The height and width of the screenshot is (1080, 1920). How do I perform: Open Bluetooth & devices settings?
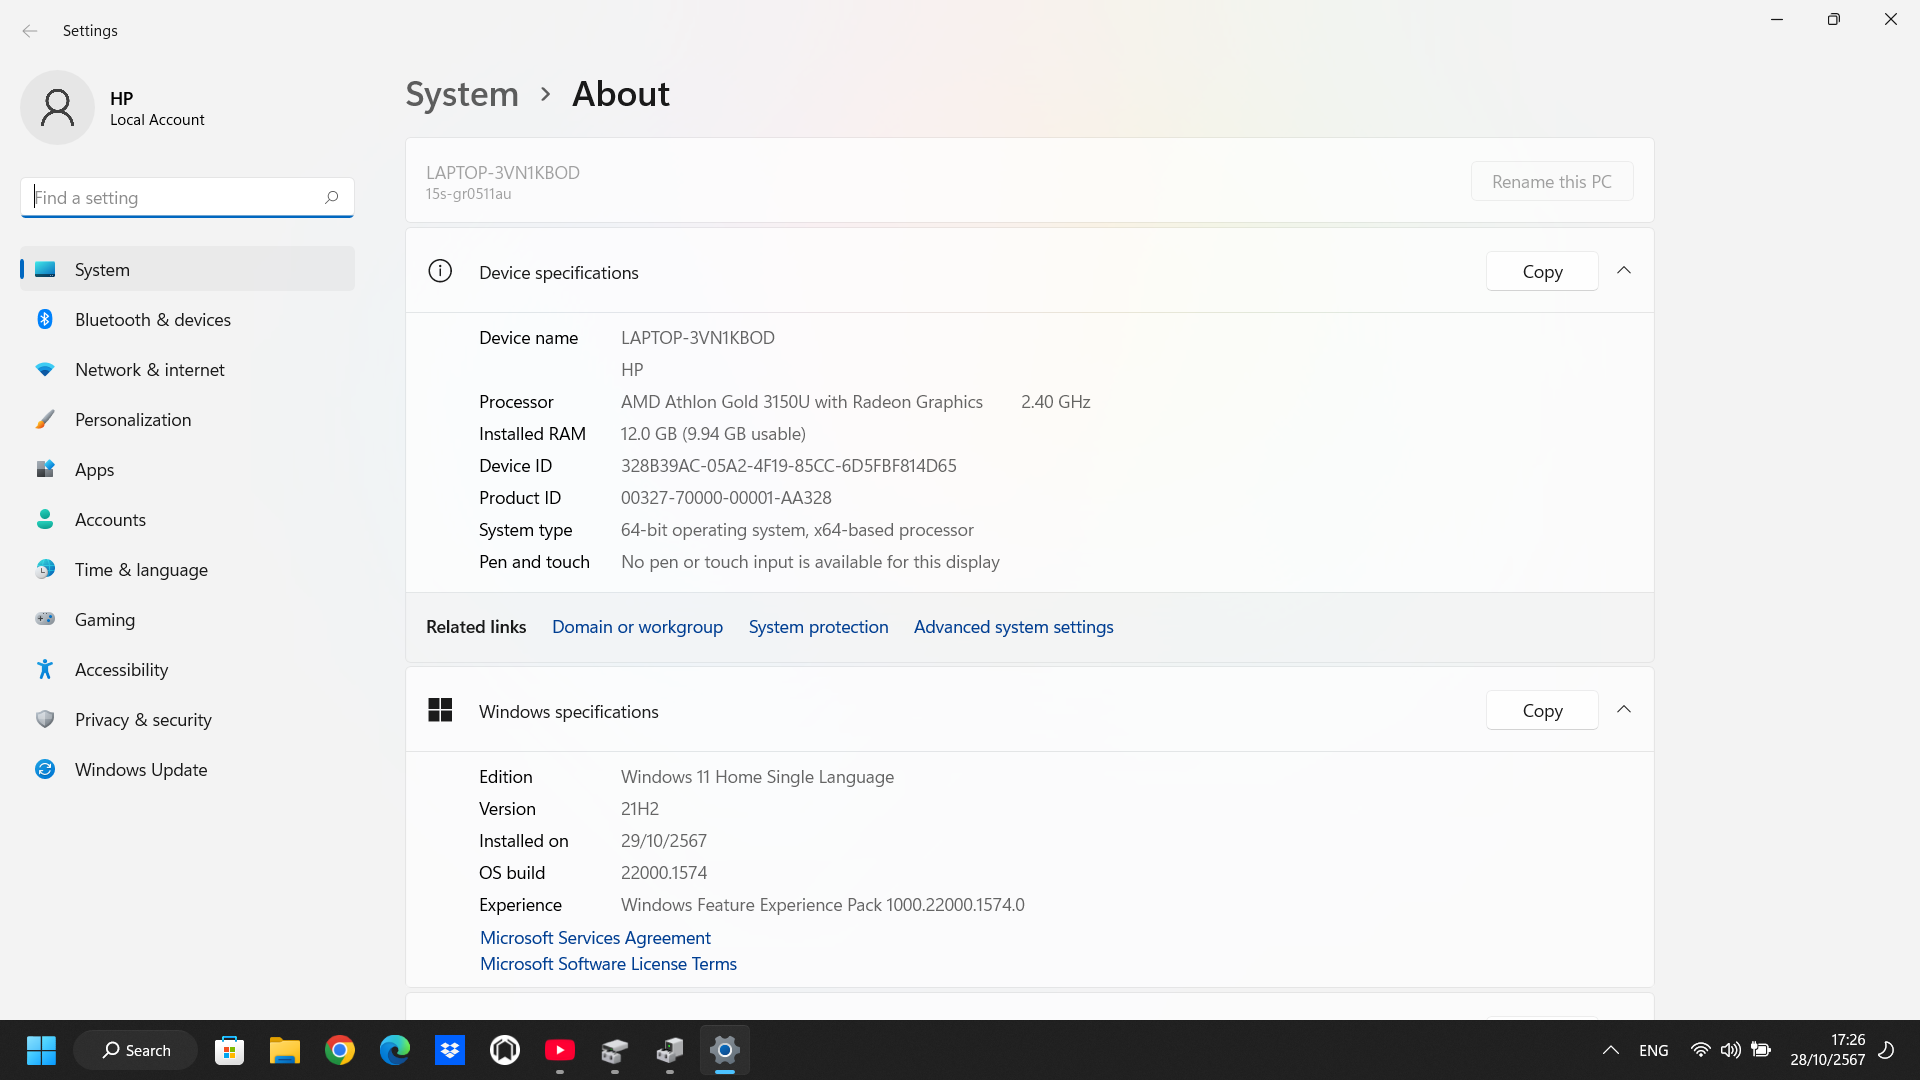(187, 319)
